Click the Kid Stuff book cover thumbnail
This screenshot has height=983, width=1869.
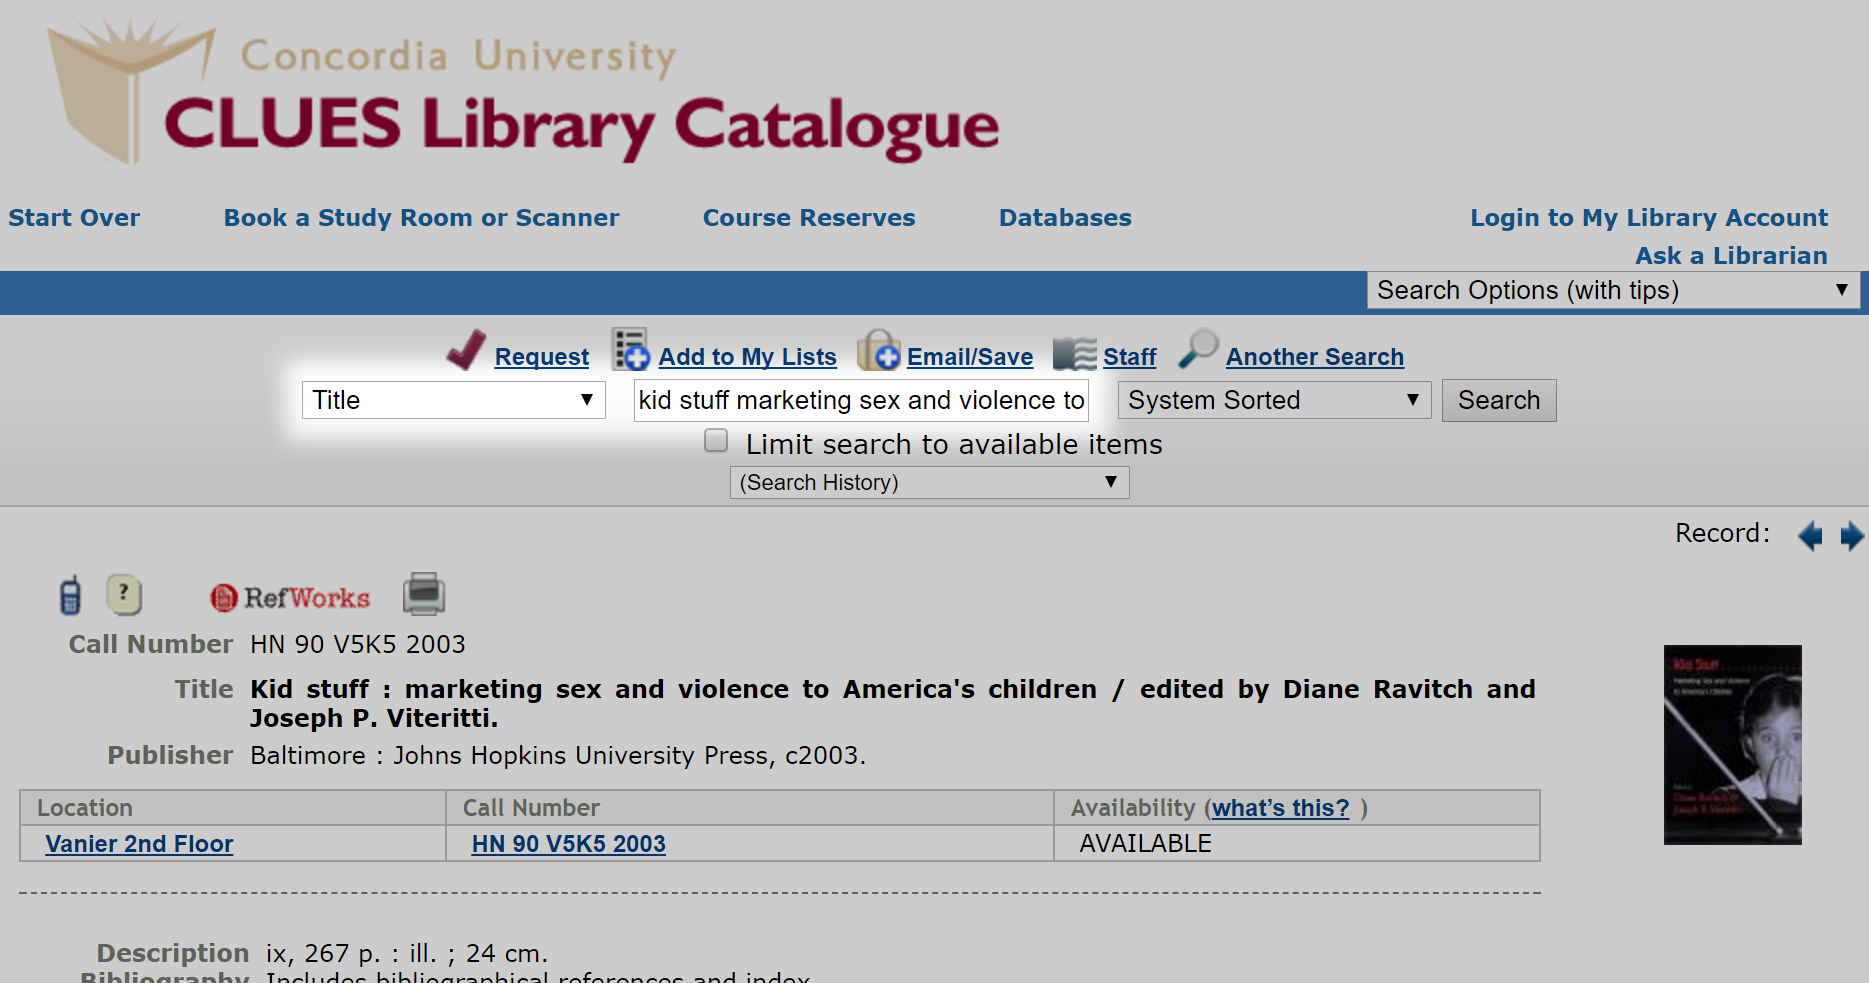tap(1732, 745)
